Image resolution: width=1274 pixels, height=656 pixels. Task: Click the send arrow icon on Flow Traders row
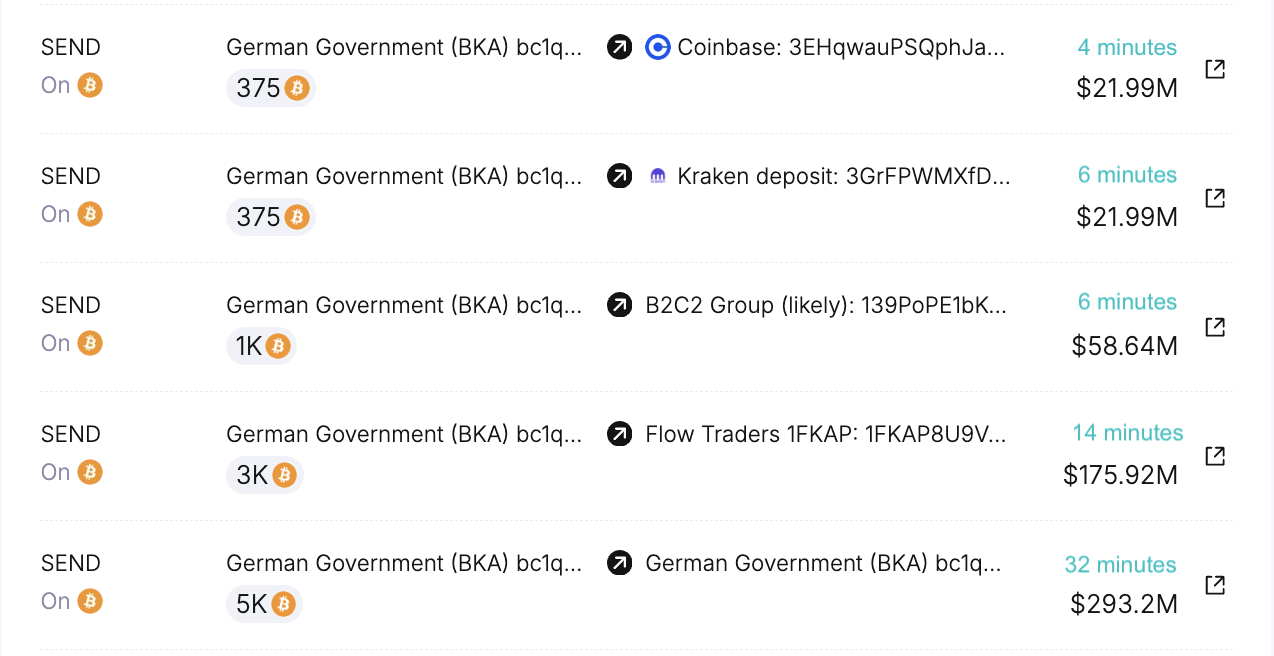[619, 434]
